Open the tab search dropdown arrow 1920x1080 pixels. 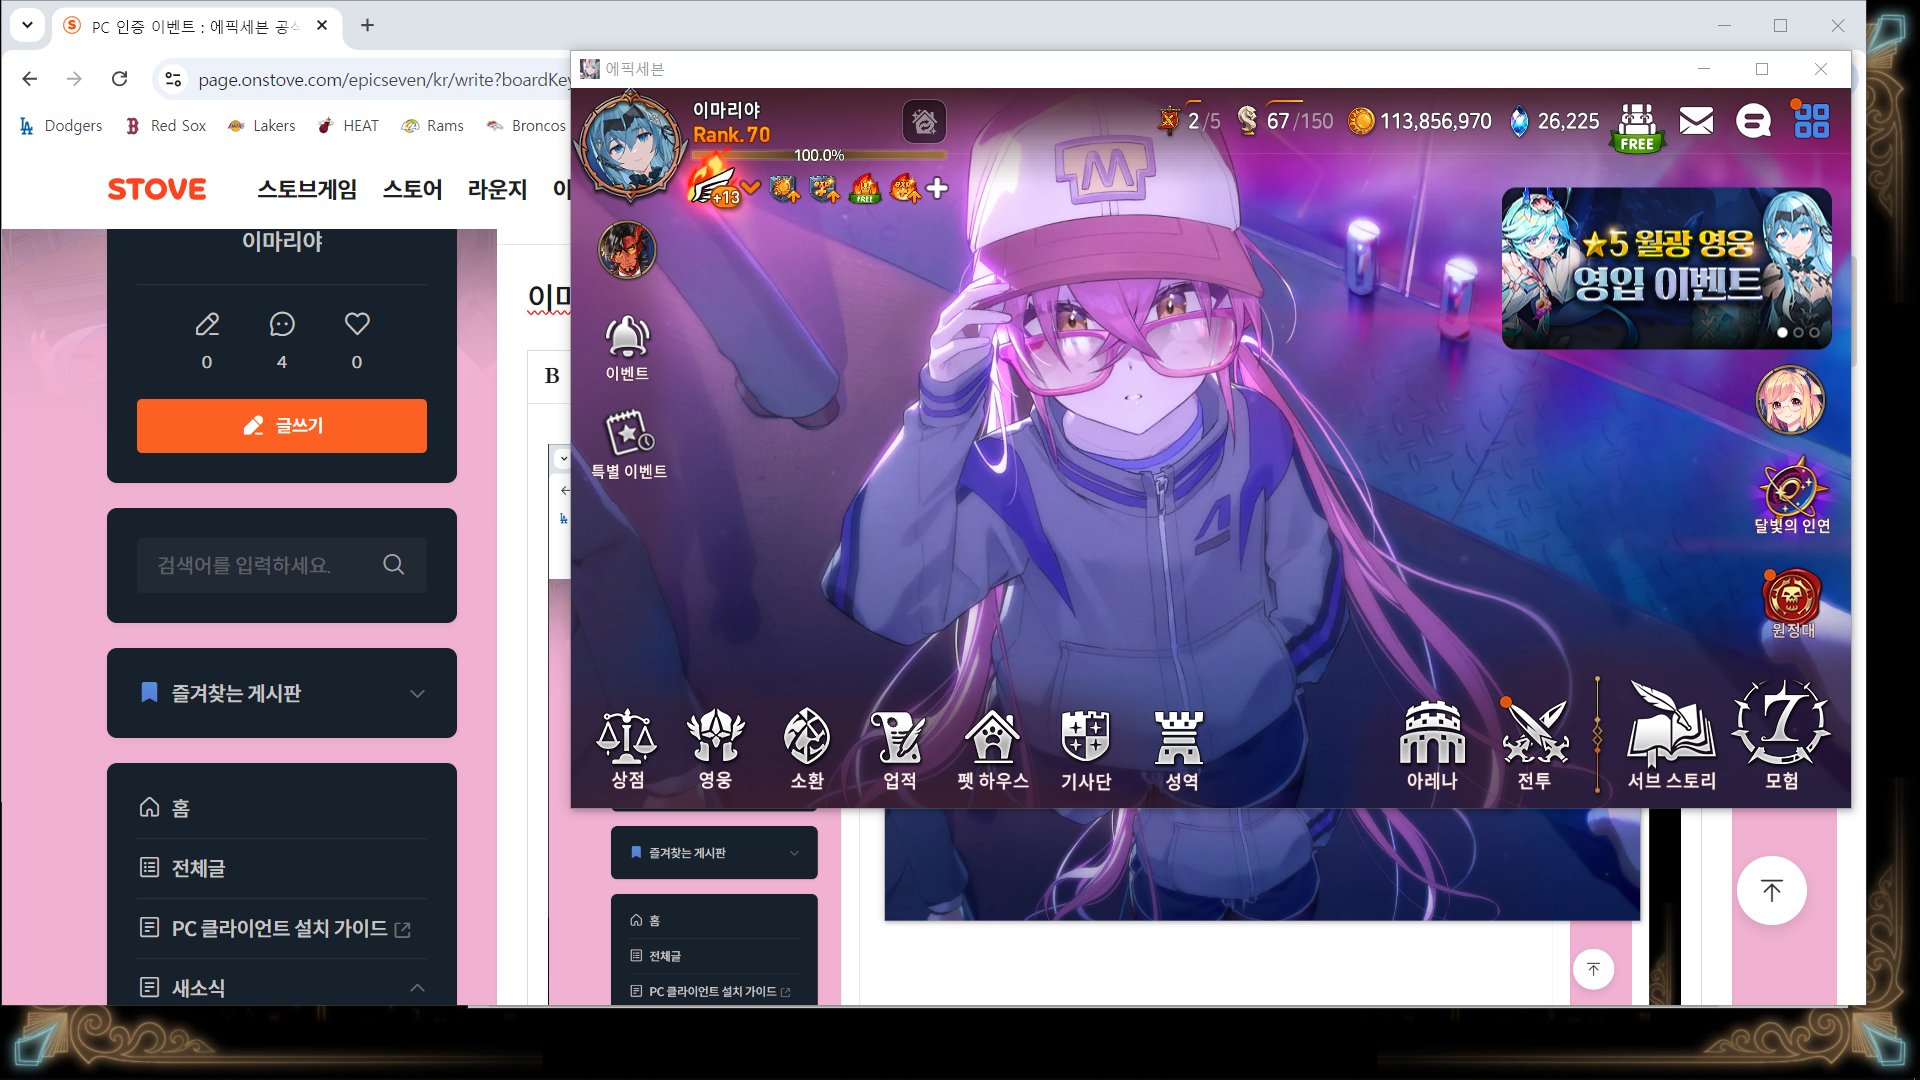27,25
